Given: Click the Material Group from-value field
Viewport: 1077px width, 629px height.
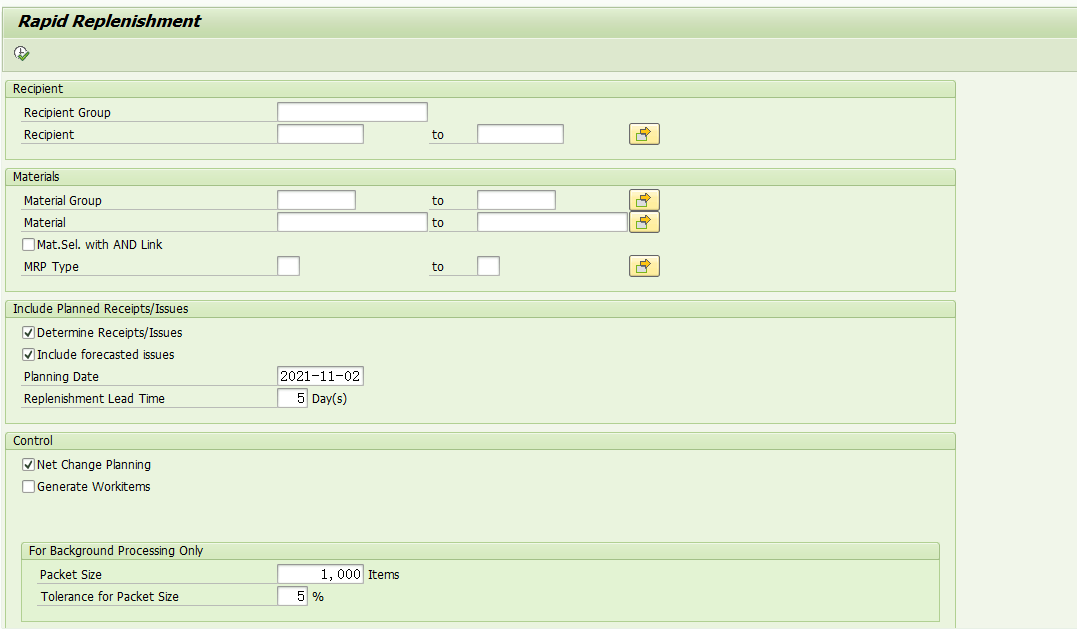Looking at the screenshot, I should coord(316,200).
